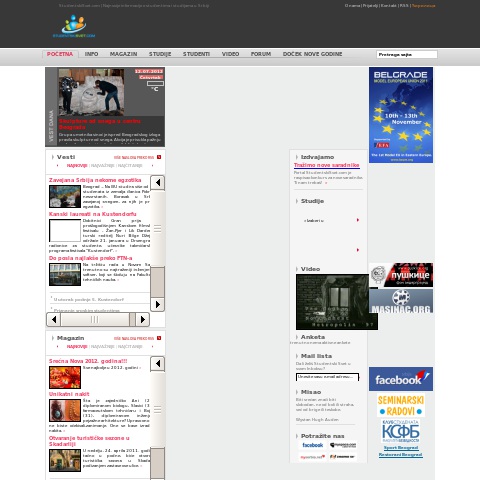Expand the first Studije red arrow
Screen dimensions: 480x480
click(358, 220)
